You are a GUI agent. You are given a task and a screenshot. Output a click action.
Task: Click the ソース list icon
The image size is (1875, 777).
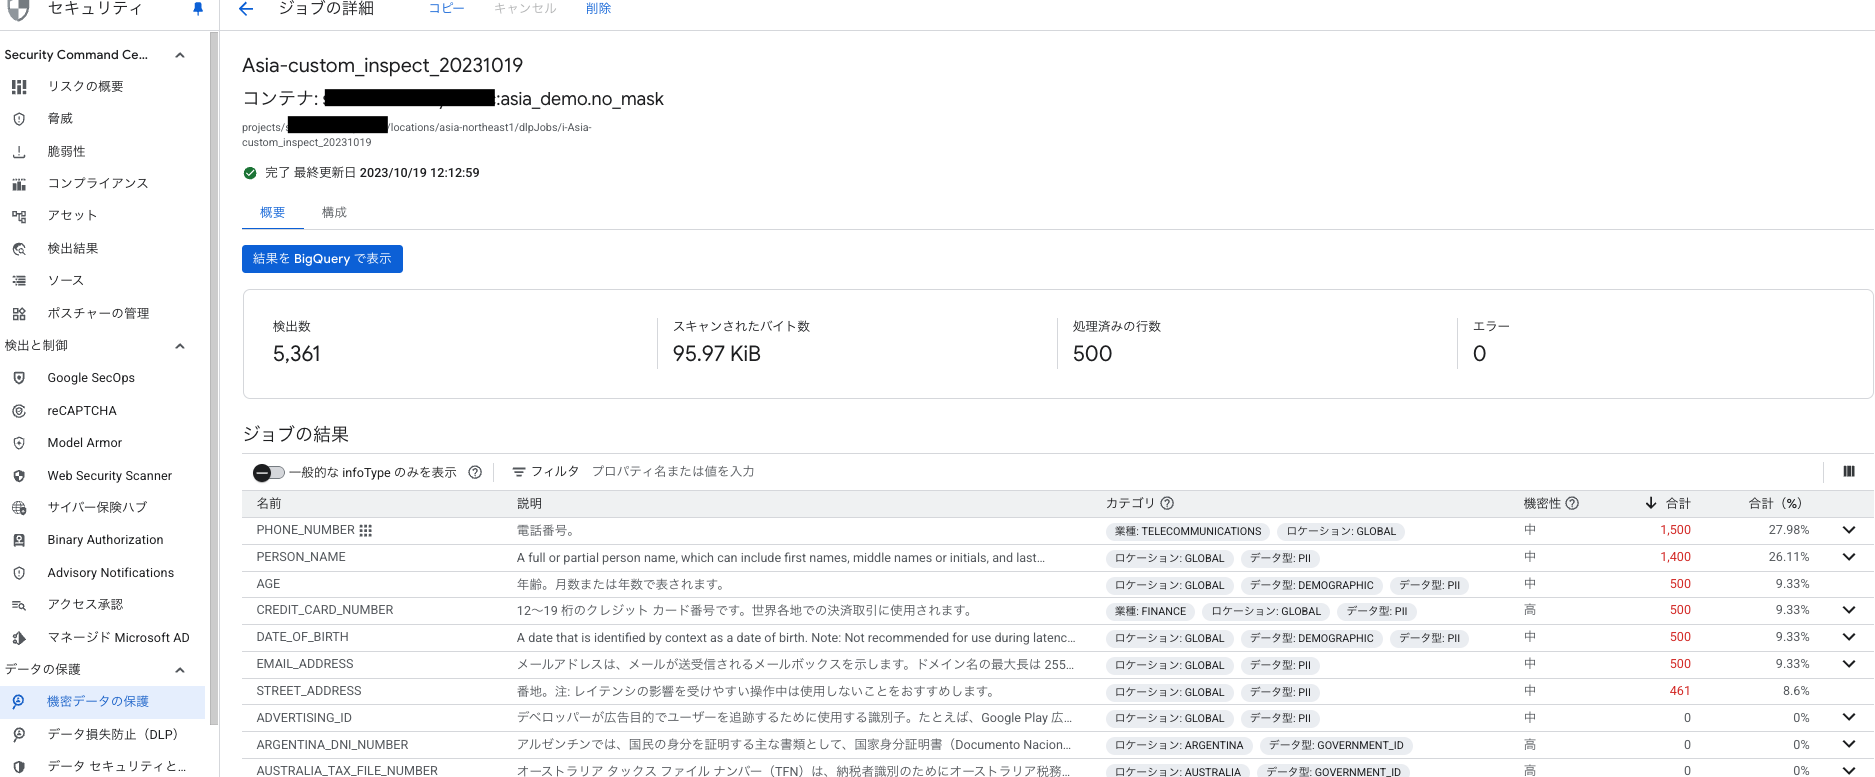19,281
